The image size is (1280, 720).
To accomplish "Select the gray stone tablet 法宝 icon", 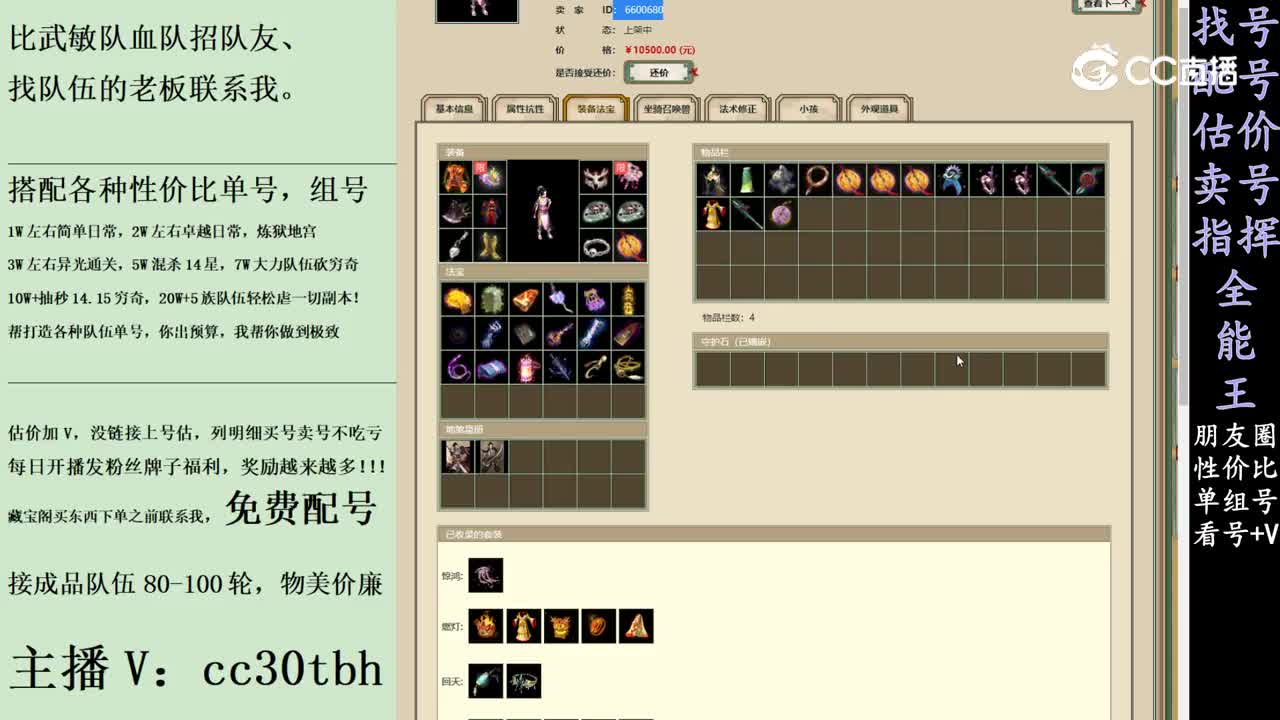I will pos(526,332).
